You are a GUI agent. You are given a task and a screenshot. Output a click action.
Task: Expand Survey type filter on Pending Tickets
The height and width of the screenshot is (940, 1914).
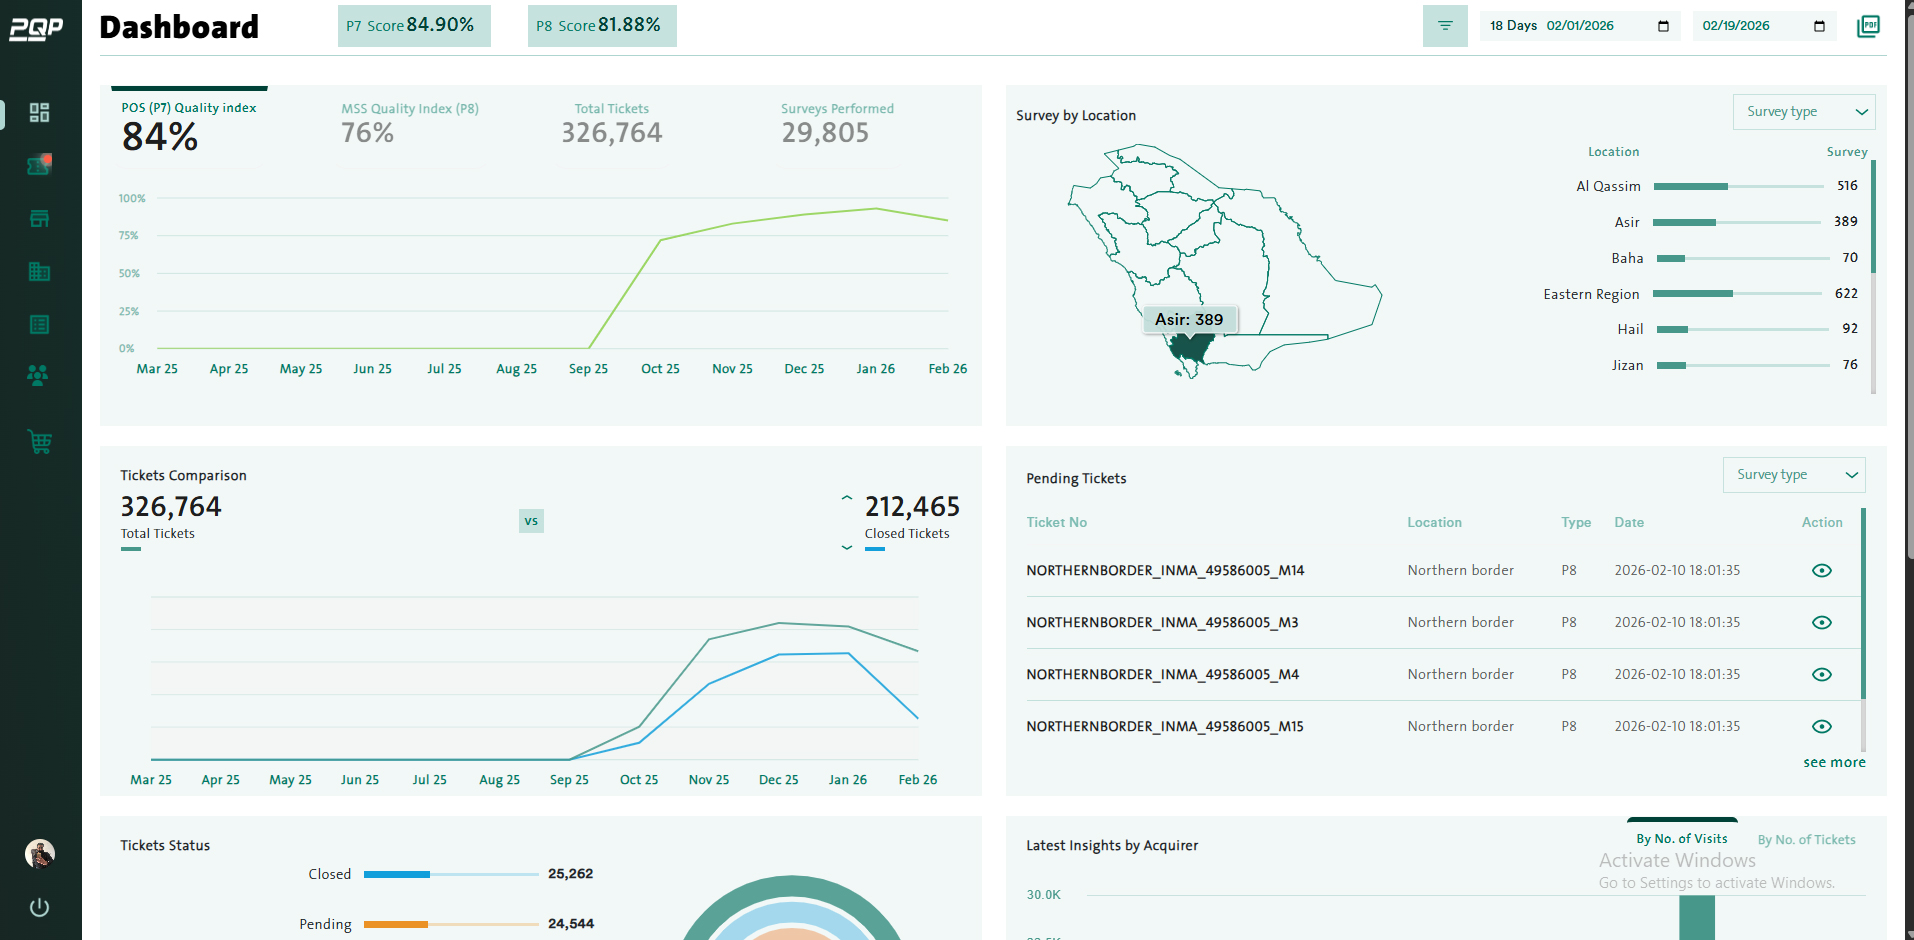(1793, 474)
